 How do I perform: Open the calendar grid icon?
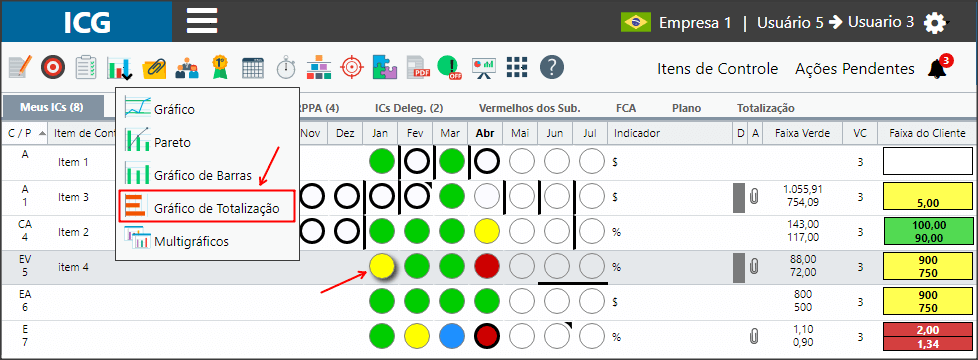click(x=253, y=67)
